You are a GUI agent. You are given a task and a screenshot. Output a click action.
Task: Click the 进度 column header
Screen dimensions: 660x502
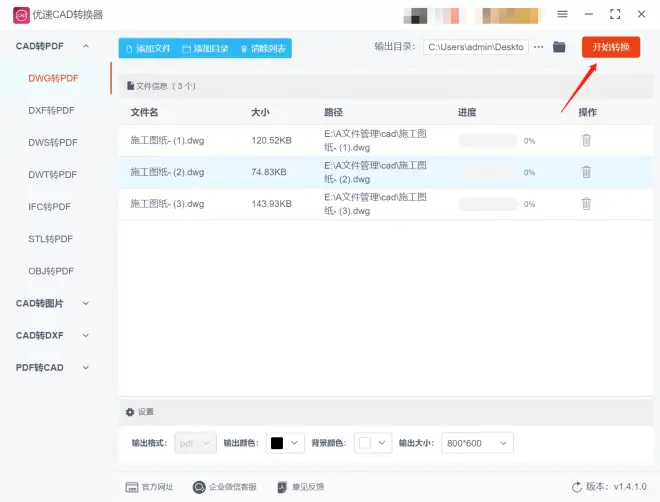click(467, 112)
